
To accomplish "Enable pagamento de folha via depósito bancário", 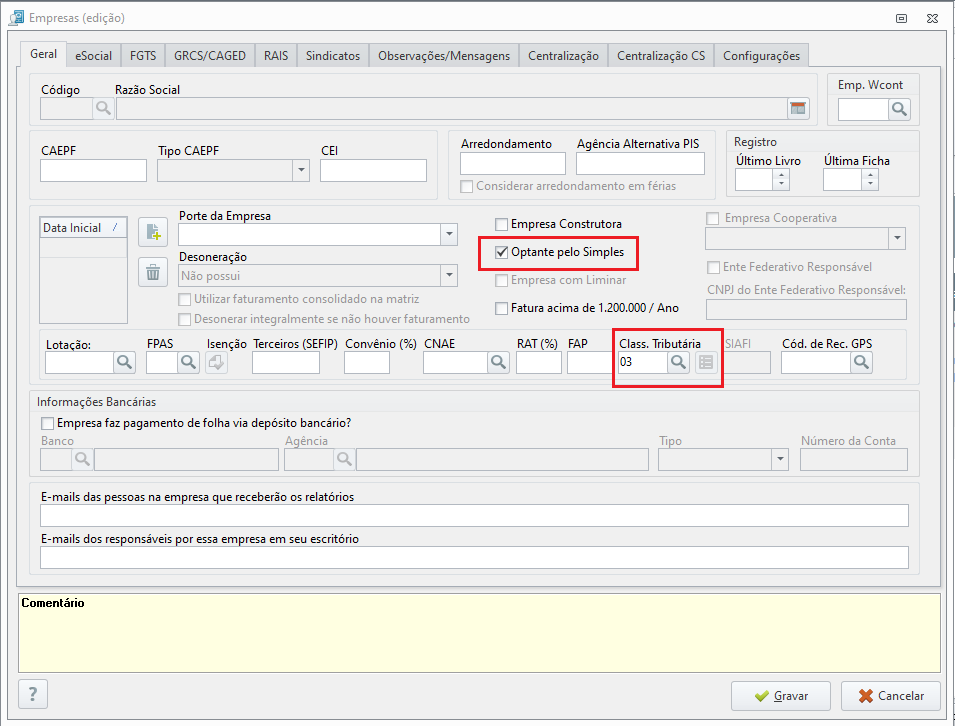I will [x=47, y=423].
